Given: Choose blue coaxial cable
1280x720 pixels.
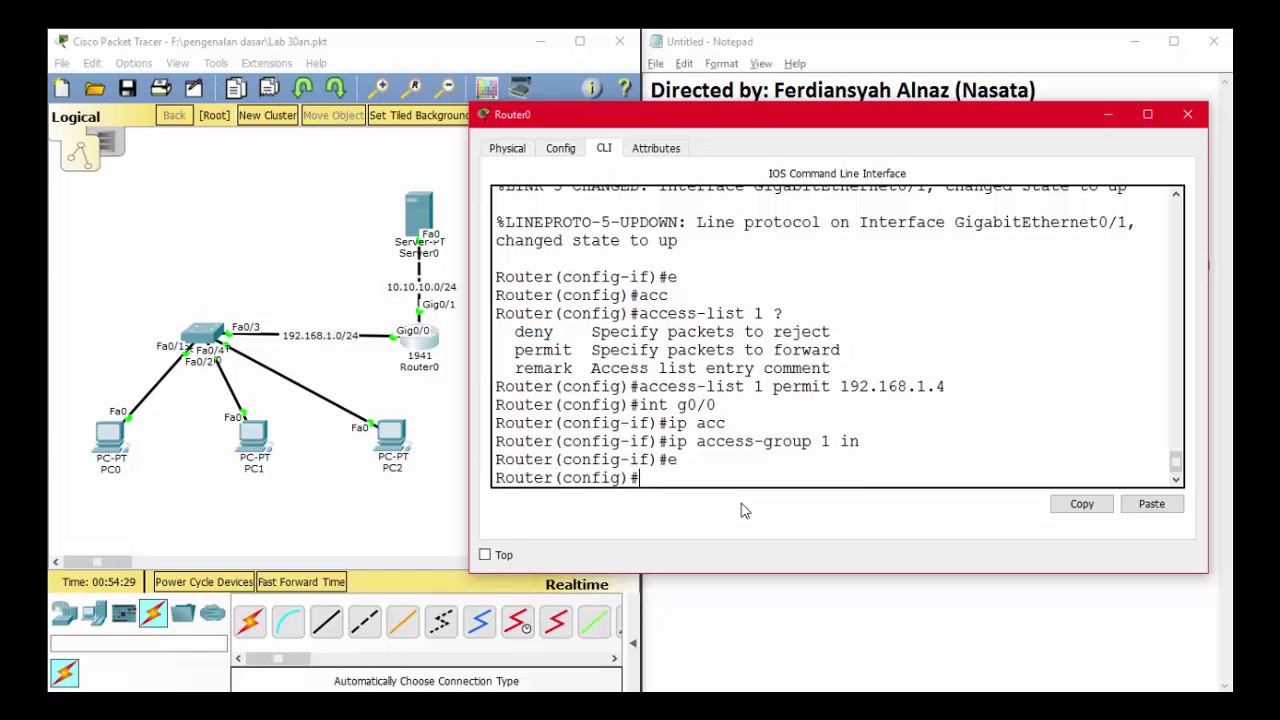Looking at the screenshot, I should click(x=479, y=622).
